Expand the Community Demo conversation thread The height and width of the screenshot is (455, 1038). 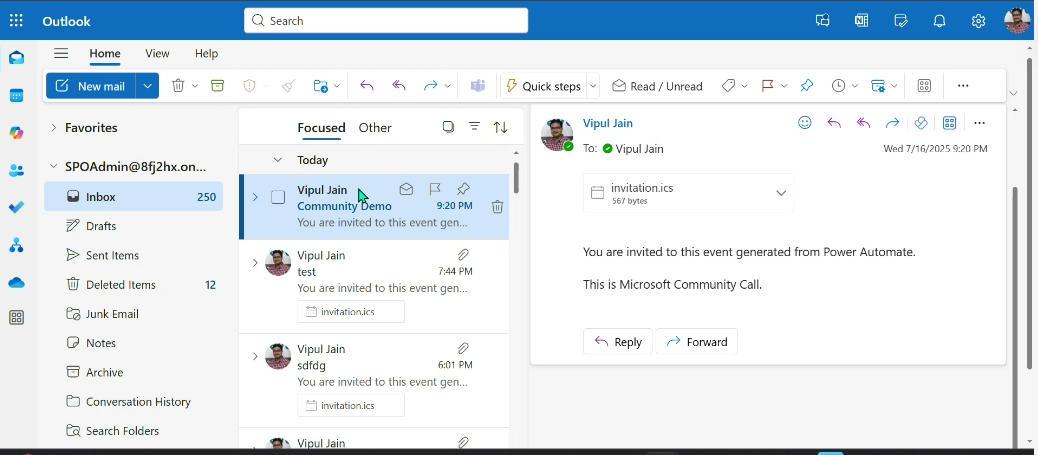point(255,197)
